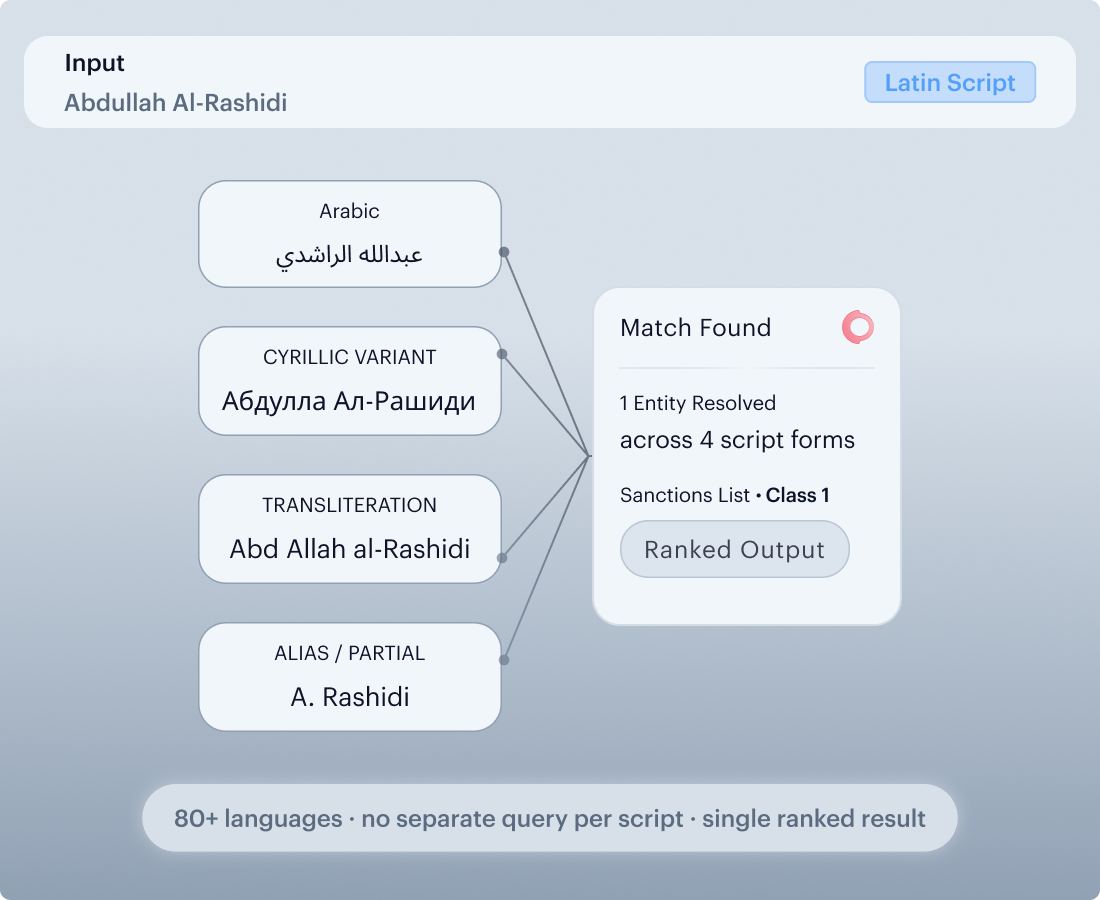Click the Latin Script badge

pyautogui.click(x=949, y=82)
